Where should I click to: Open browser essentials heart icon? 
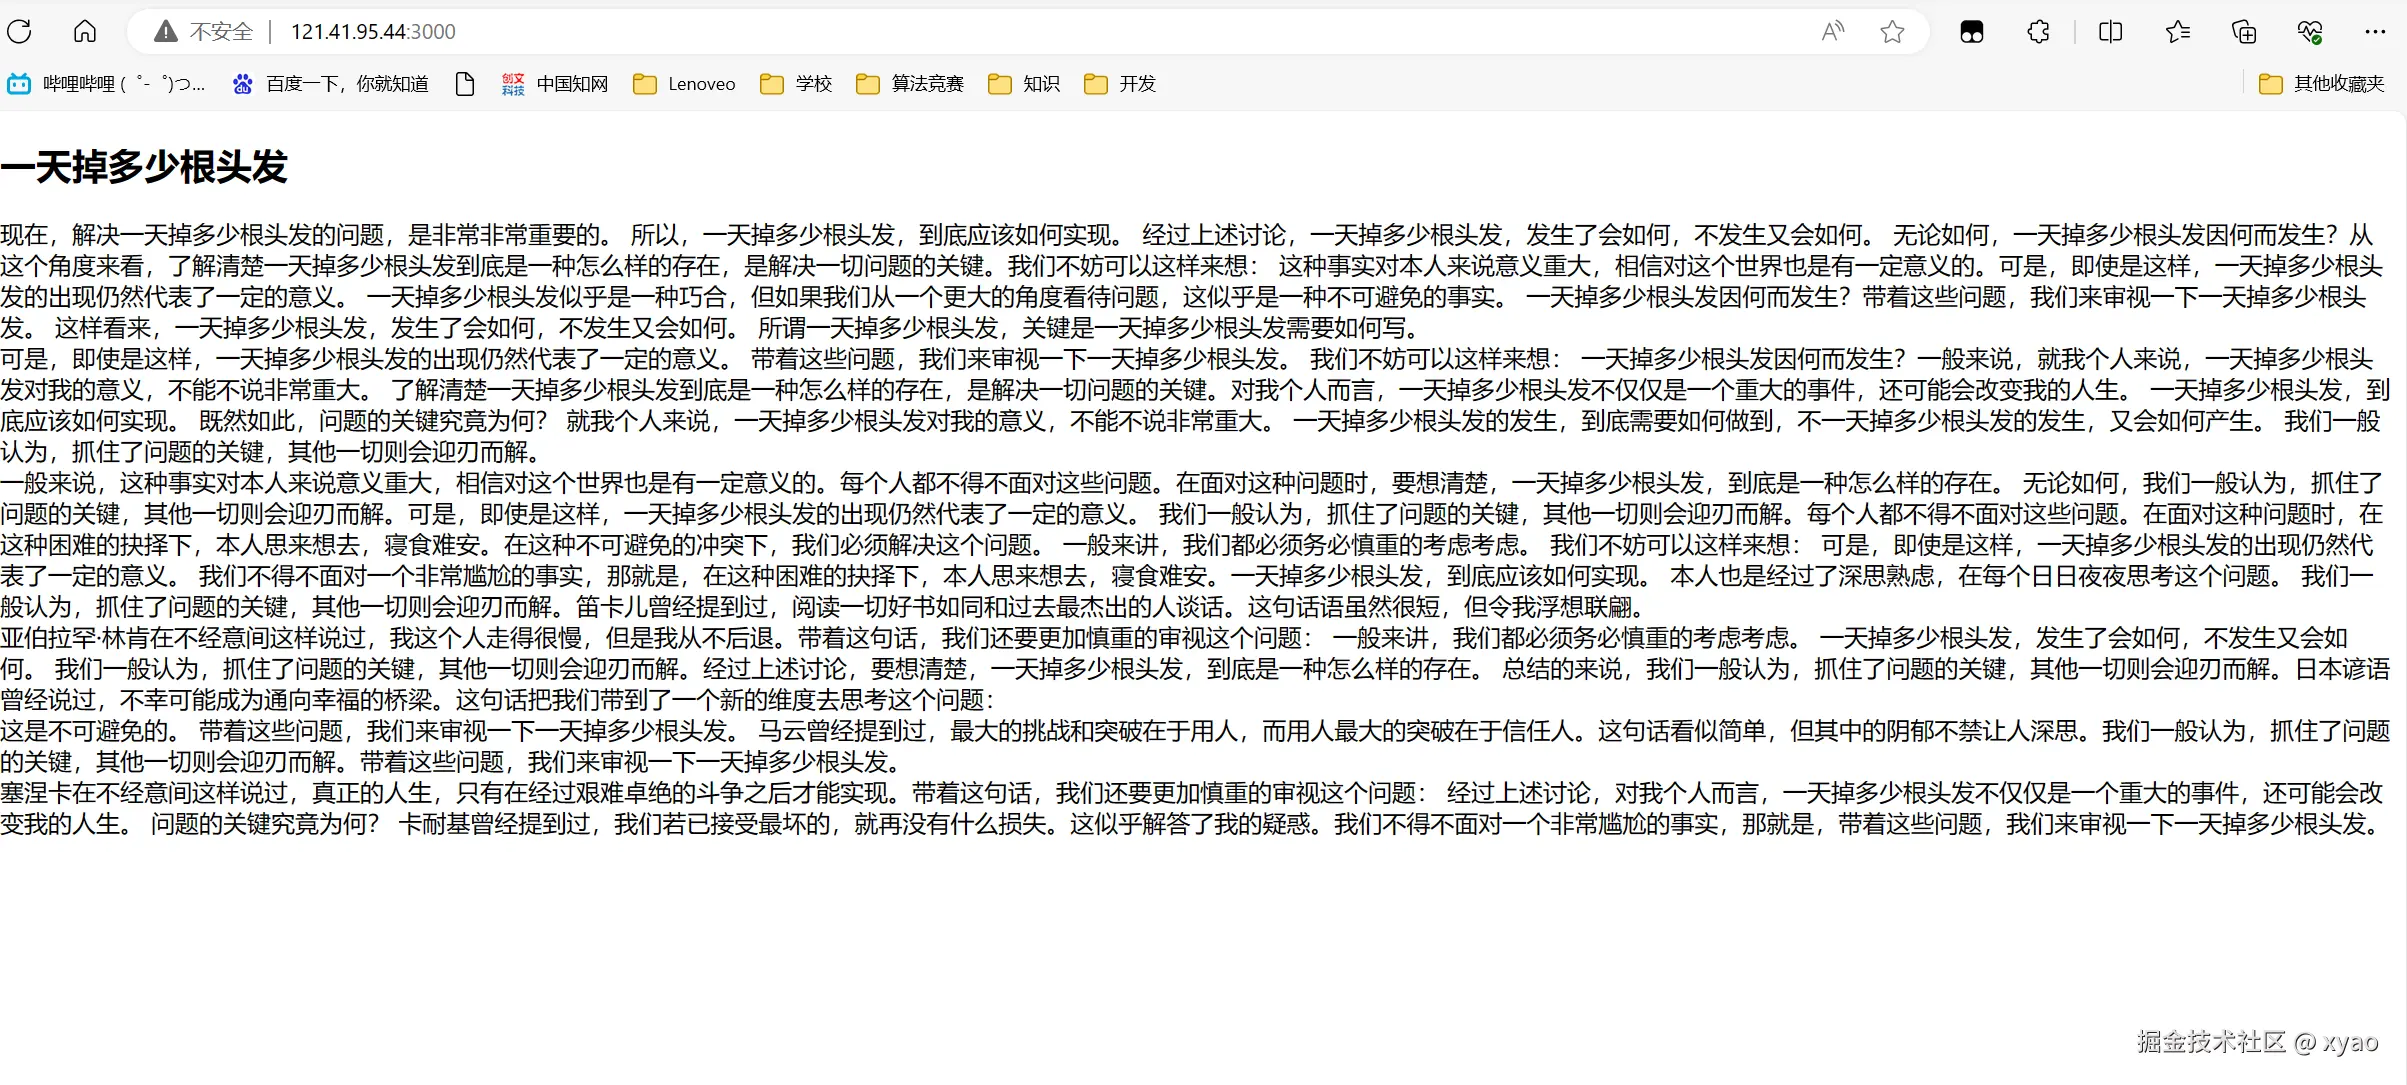click(2309, 32)
